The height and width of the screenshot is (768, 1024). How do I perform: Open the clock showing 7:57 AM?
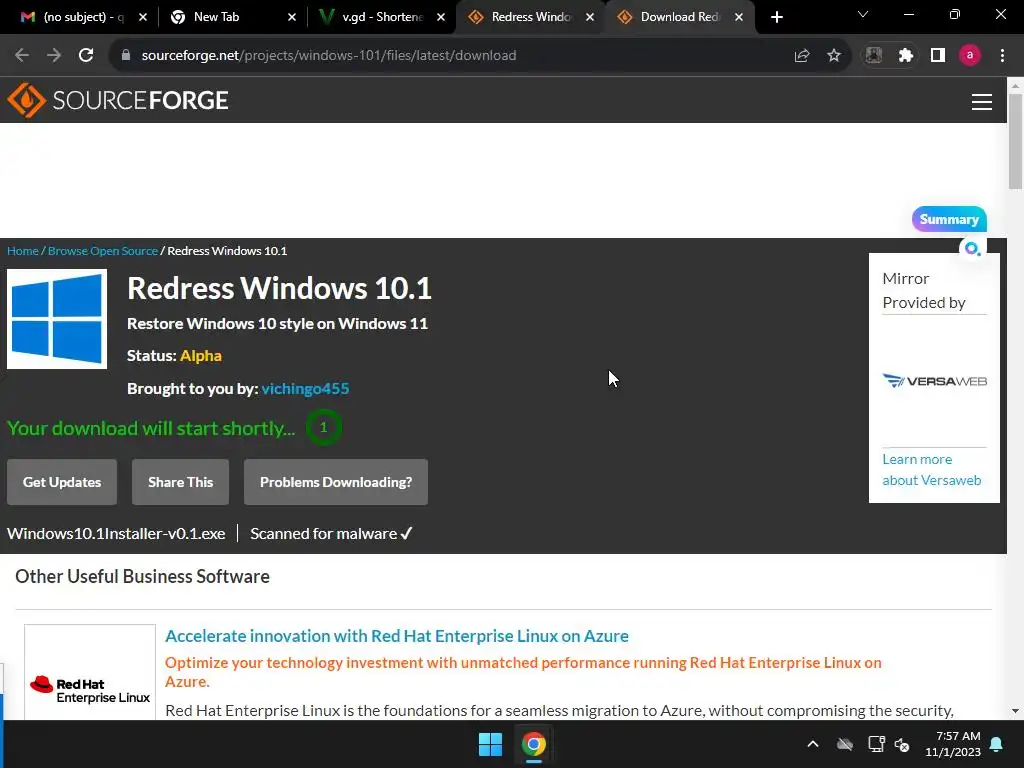[953, 744]
